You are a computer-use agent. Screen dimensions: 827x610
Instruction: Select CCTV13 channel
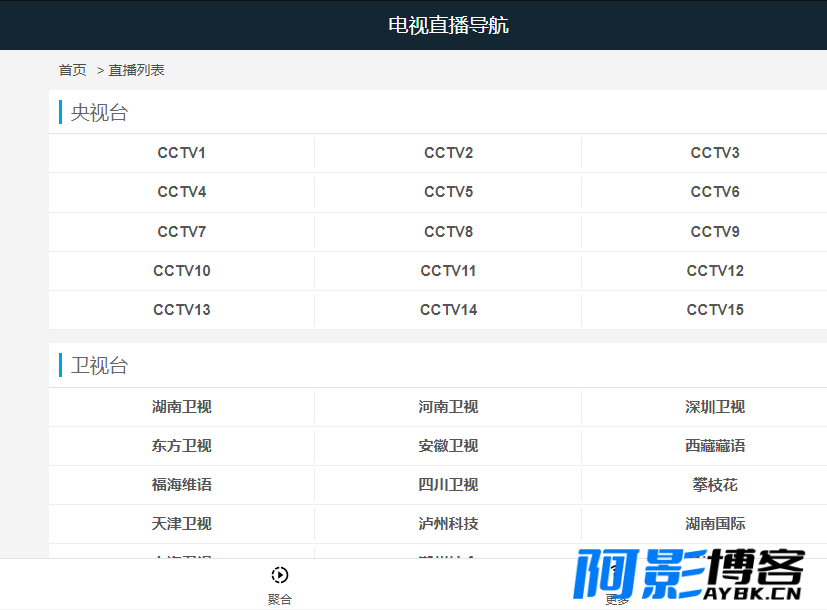point(181,309)
